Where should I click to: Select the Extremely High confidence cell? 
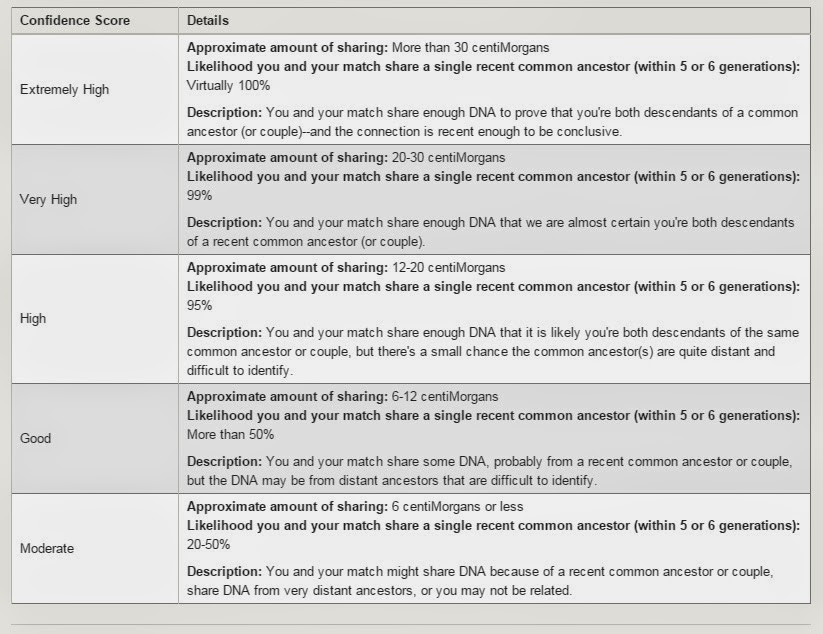click(64, 89)
